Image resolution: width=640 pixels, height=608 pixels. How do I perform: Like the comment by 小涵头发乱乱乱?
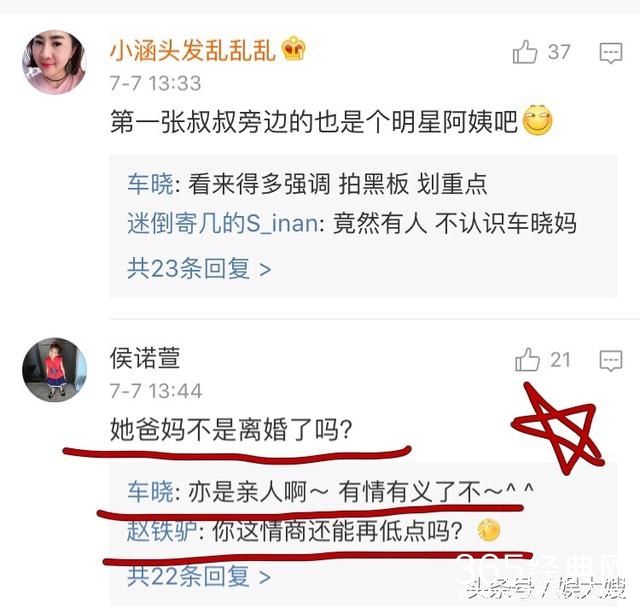click(x=524, y=52)
